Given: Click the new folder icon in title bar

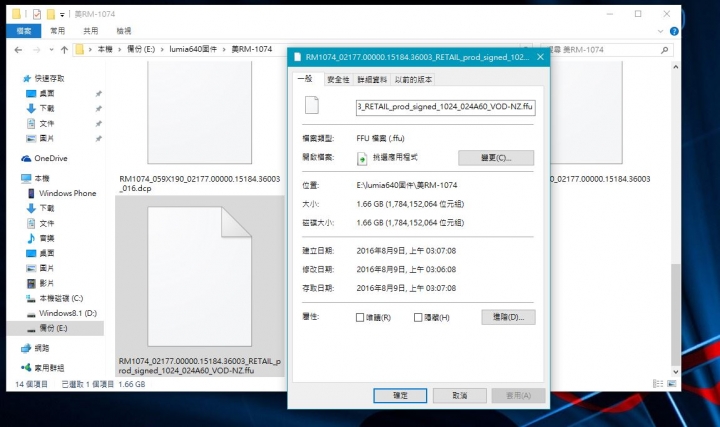Looking at the screenshot, I should (x=51, y=14).
